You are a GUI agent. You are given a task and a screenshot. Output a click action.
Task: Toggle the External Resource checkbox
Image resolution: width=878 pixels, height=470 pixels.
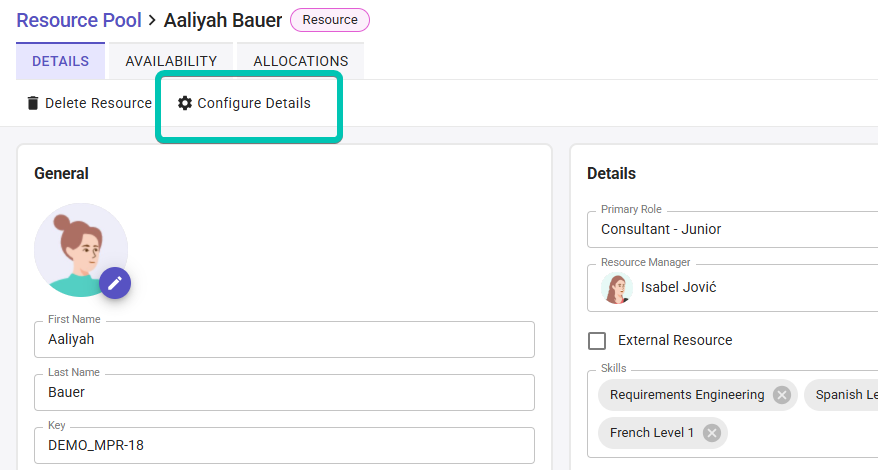597,341
